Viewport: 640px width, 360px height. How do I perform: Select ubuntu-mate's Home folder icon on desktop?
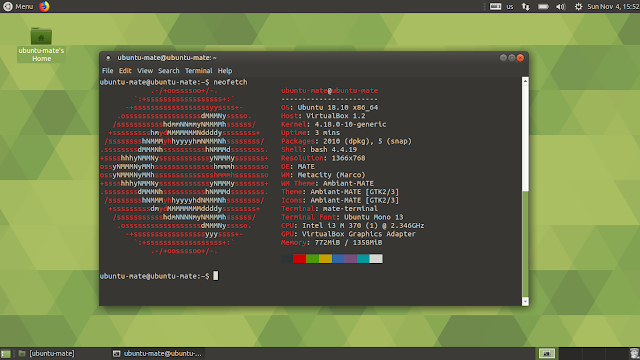41,45
